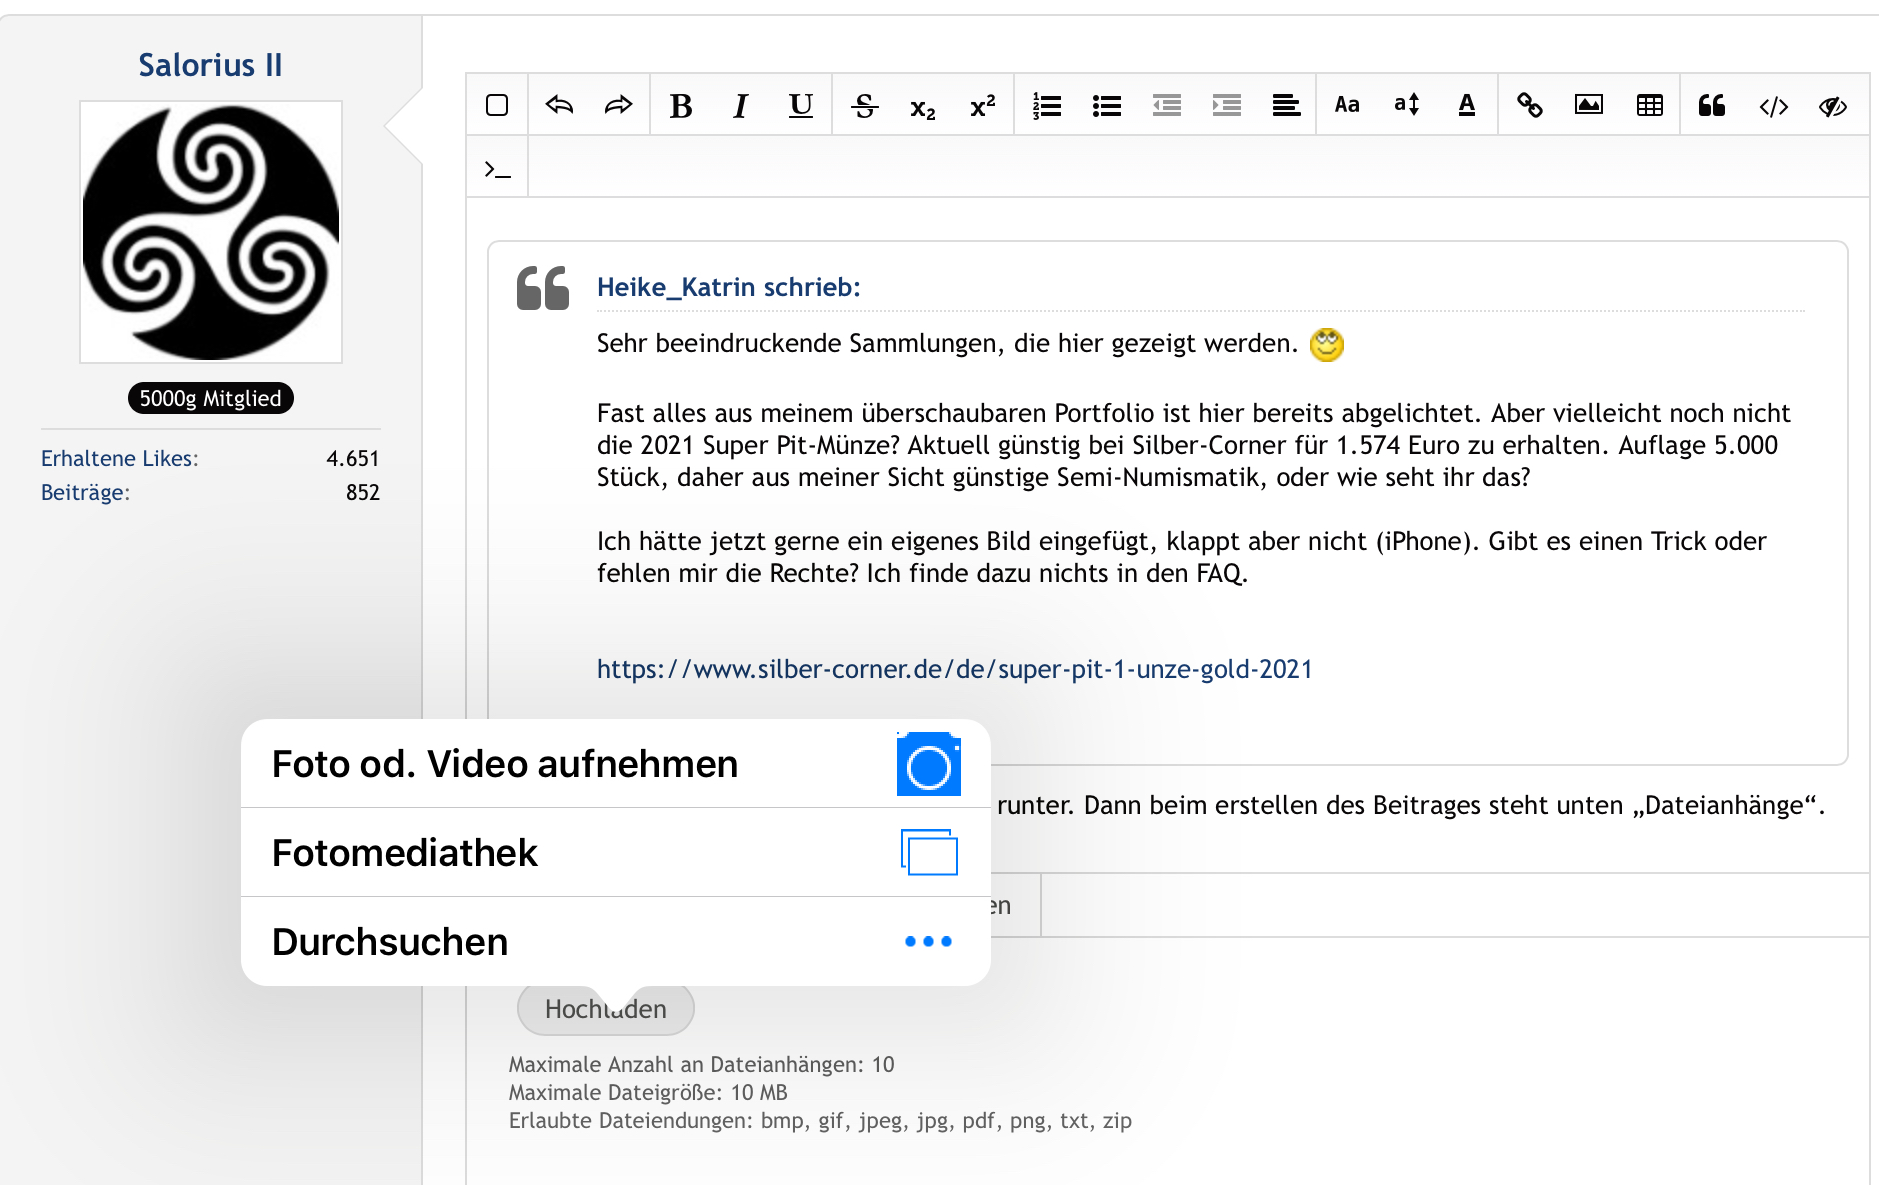
Task: Open the font family Aa dropdown
Action: [1347, 106]
